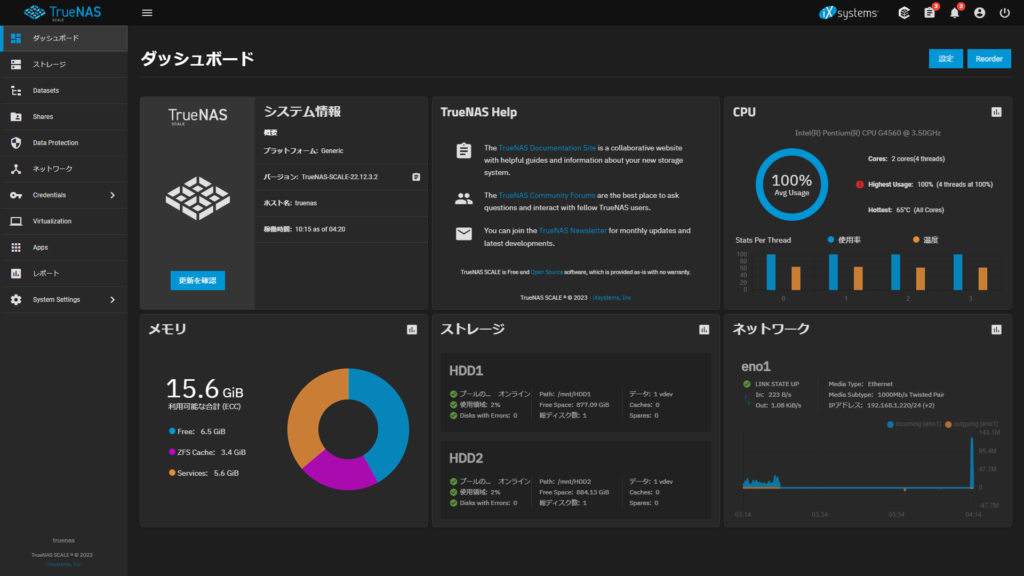Image resolution: width=1024 pixels, height=576 pixels.
Task: Click the power icon in top bar
Action: click(1005, 13)
